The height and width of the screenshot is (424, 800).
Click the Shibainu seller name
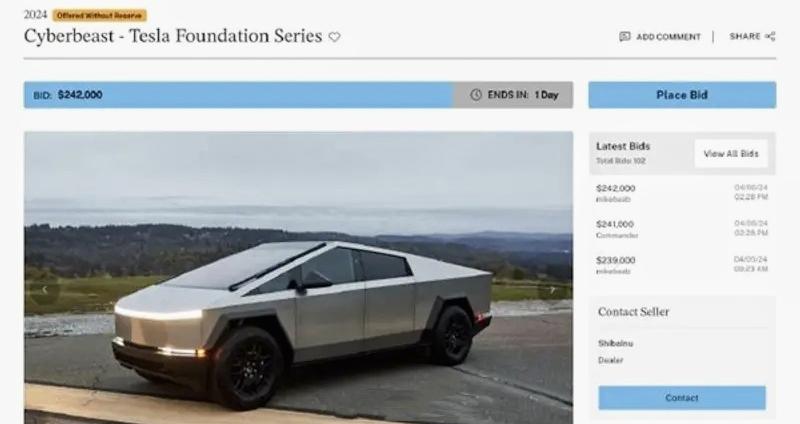coord(615,343)
